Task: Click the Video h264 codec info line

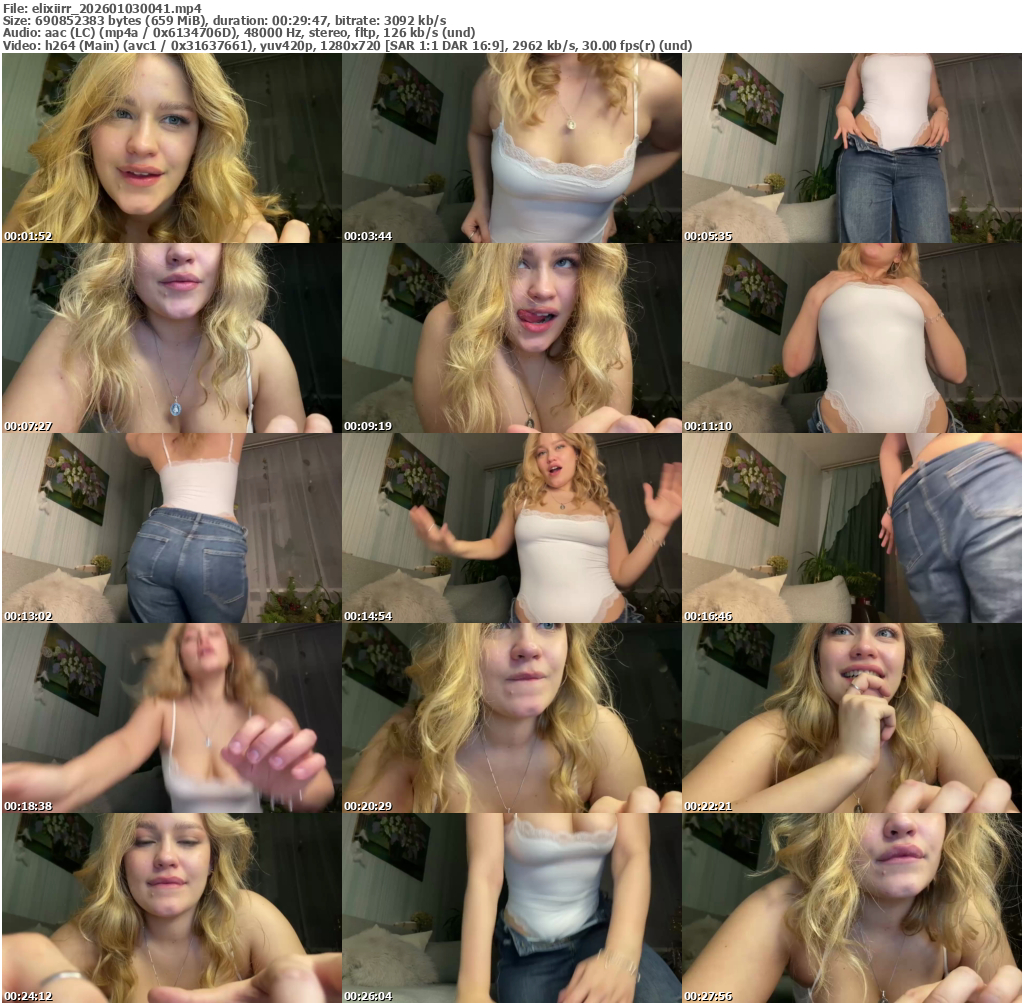Action: (x=347, y=46)
